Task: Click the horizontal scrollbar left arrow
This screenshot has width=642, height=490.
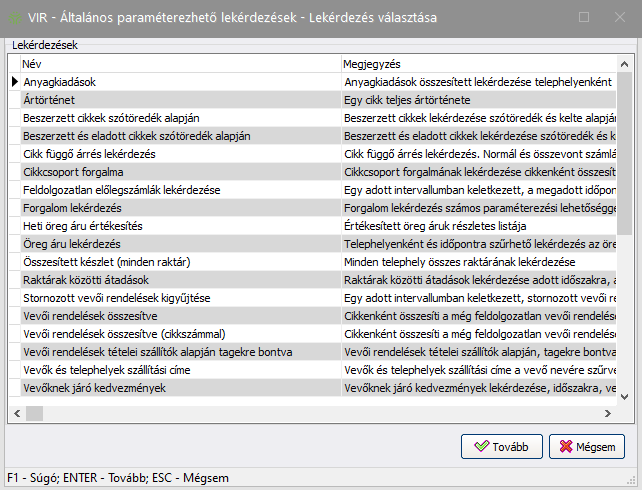Action: (17, 413)
